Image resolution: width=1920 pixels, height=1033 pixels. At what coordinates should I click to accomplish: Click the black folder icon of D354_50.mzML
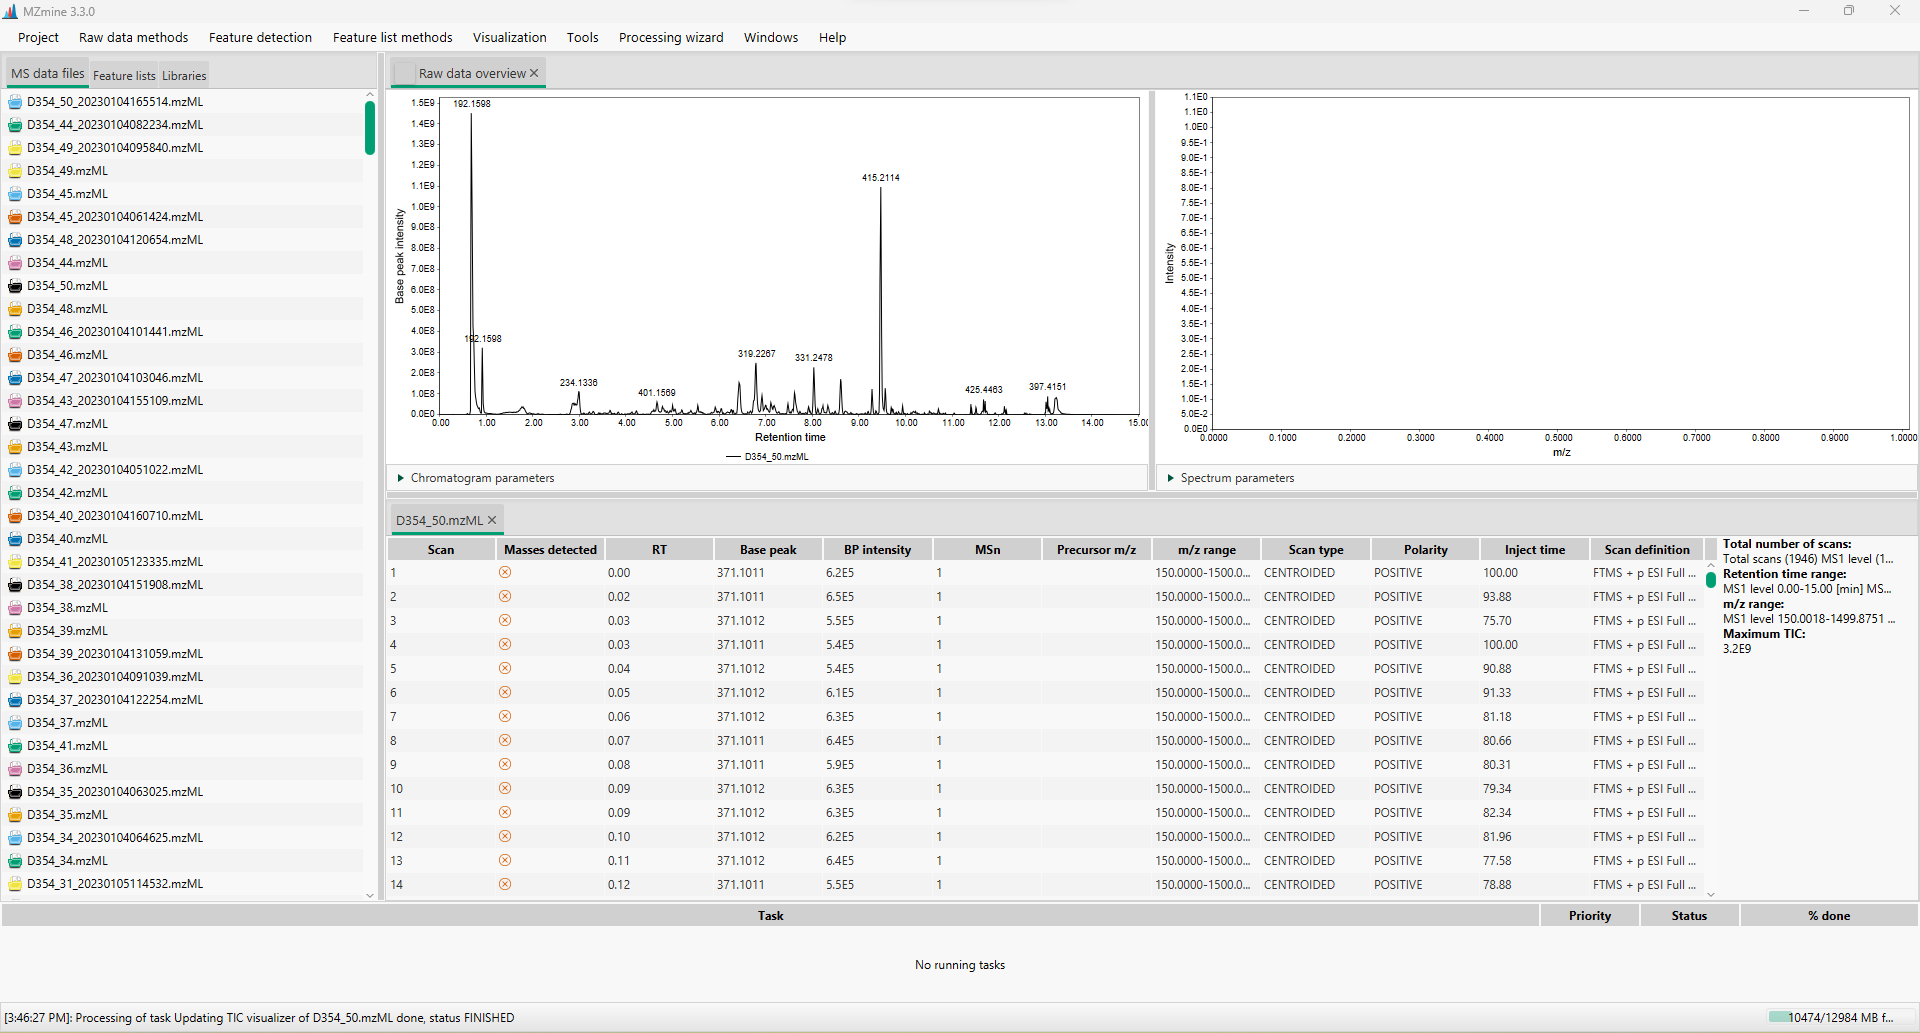(x=14, y=285)
